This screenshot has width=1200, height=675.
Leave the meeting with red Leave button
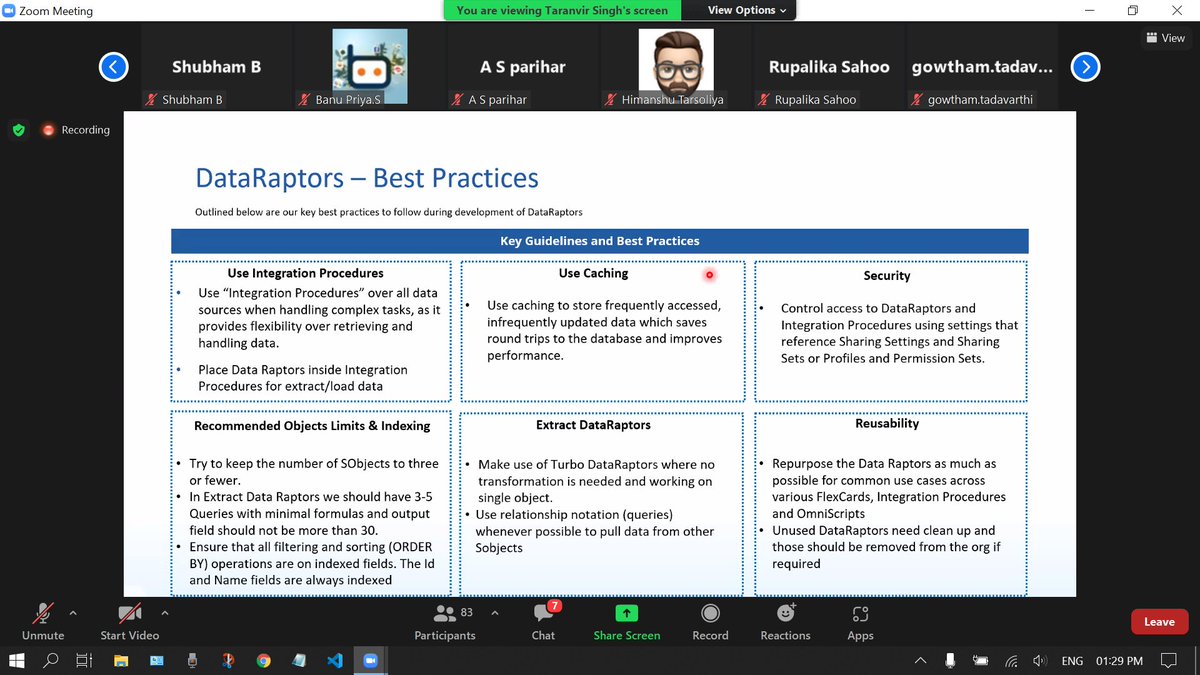pos(1159,621)
